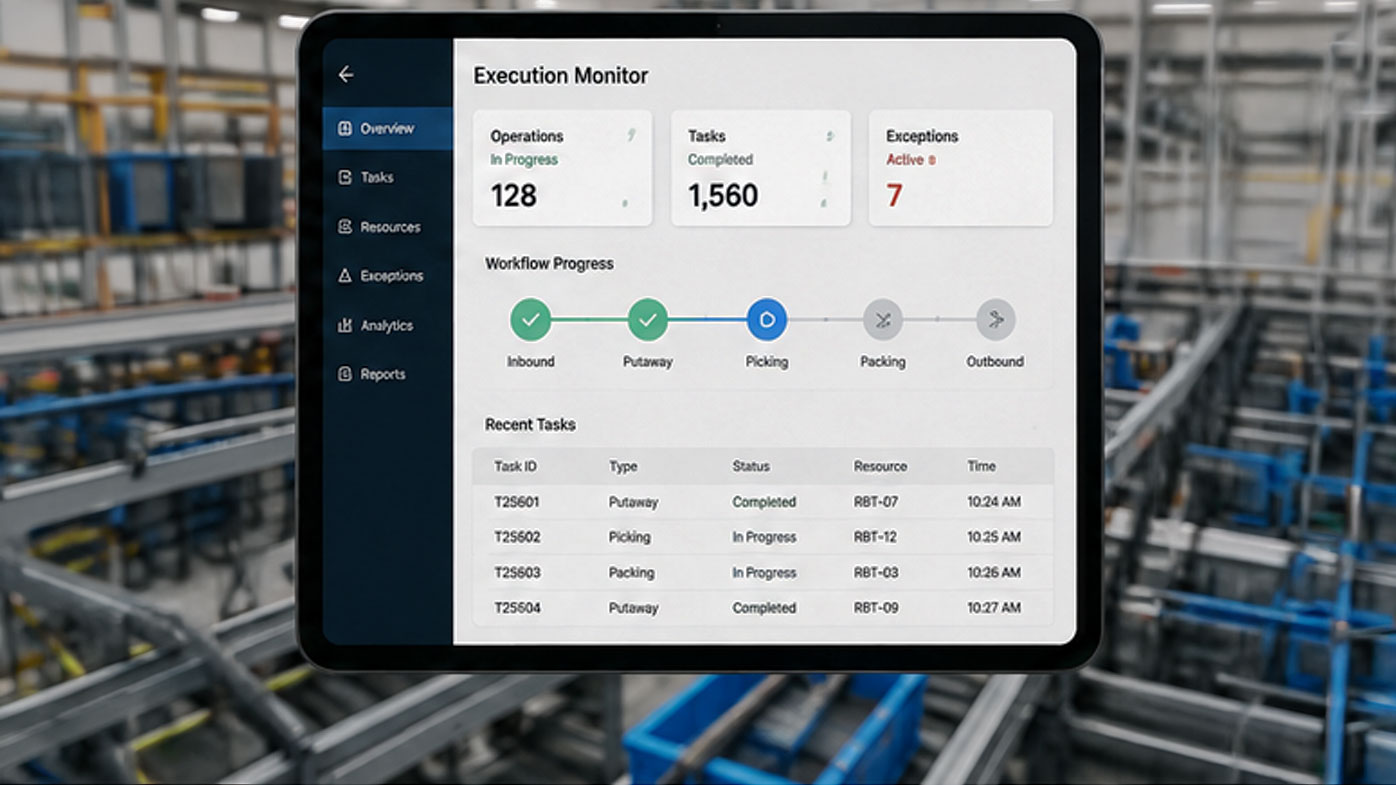Click the Resources sidebar icon

pyautogui.click(x=345, y=227)
